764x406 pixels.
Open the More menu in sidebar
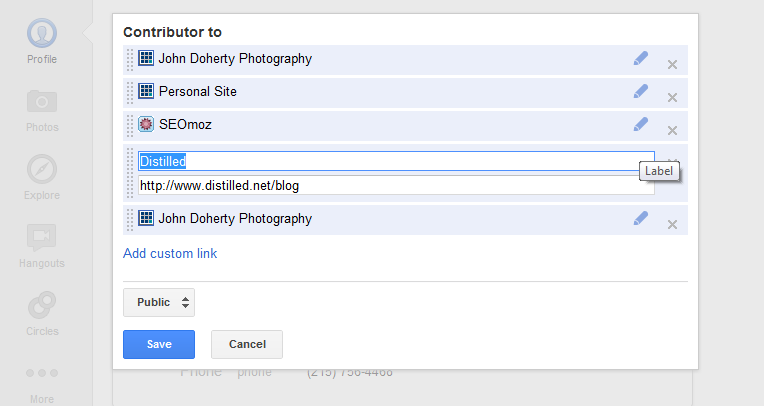click(x=42, y=373)
